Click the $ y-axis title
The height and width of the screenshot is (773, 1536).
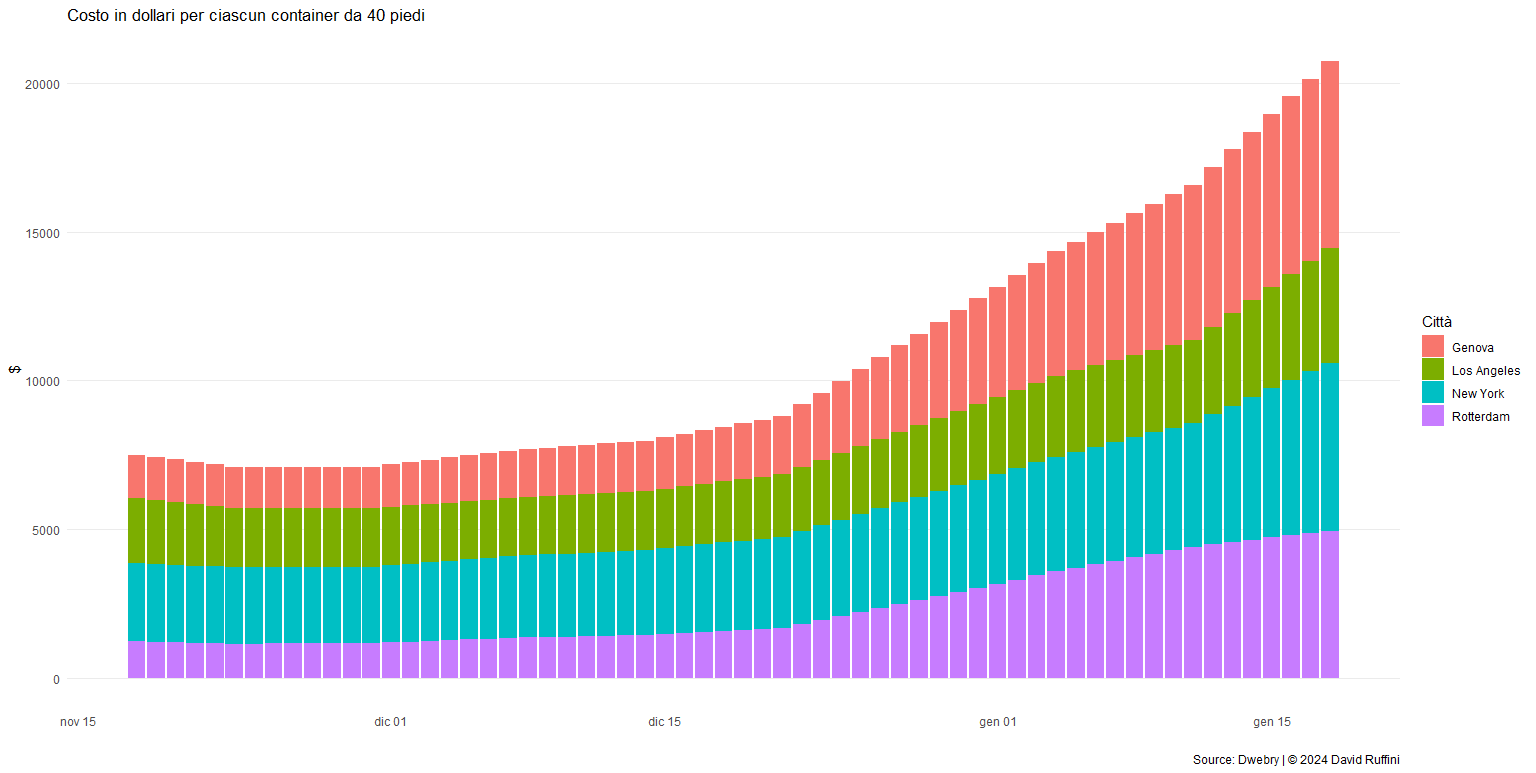[15, 370]
